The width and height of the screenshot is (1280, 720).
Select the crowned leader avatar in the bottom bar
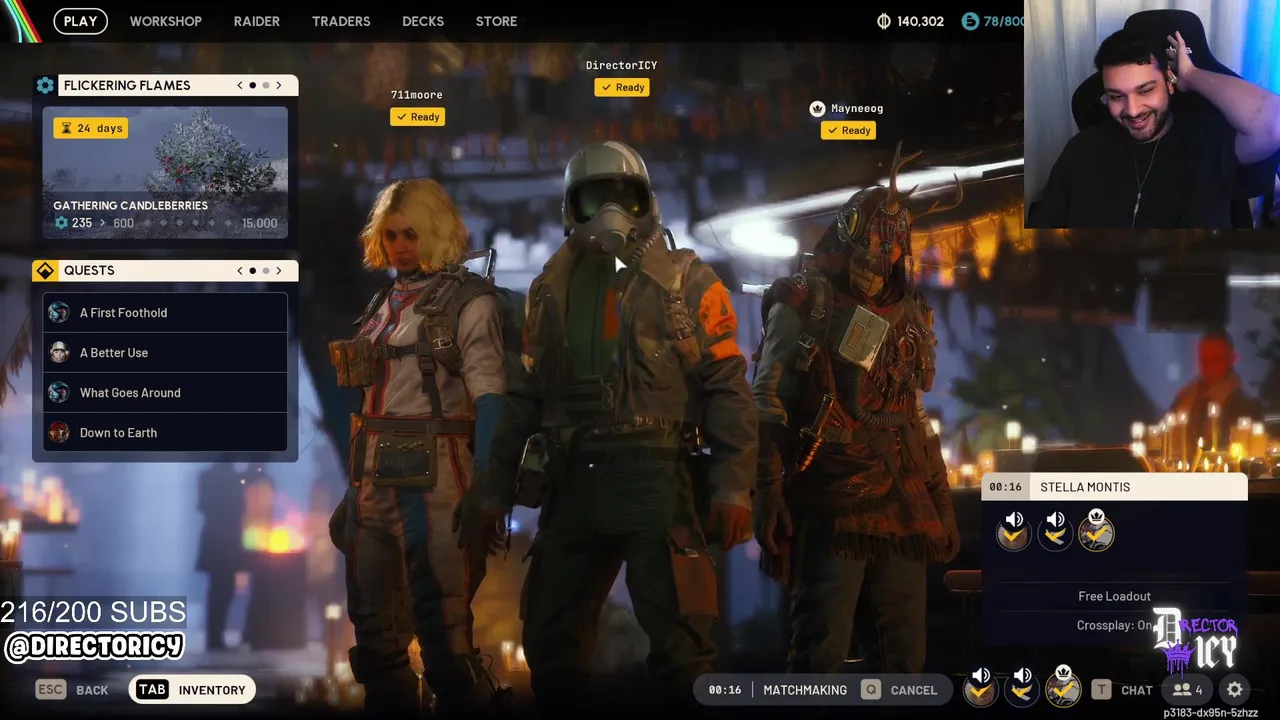pyautogui.click(x=1063, y=690)
